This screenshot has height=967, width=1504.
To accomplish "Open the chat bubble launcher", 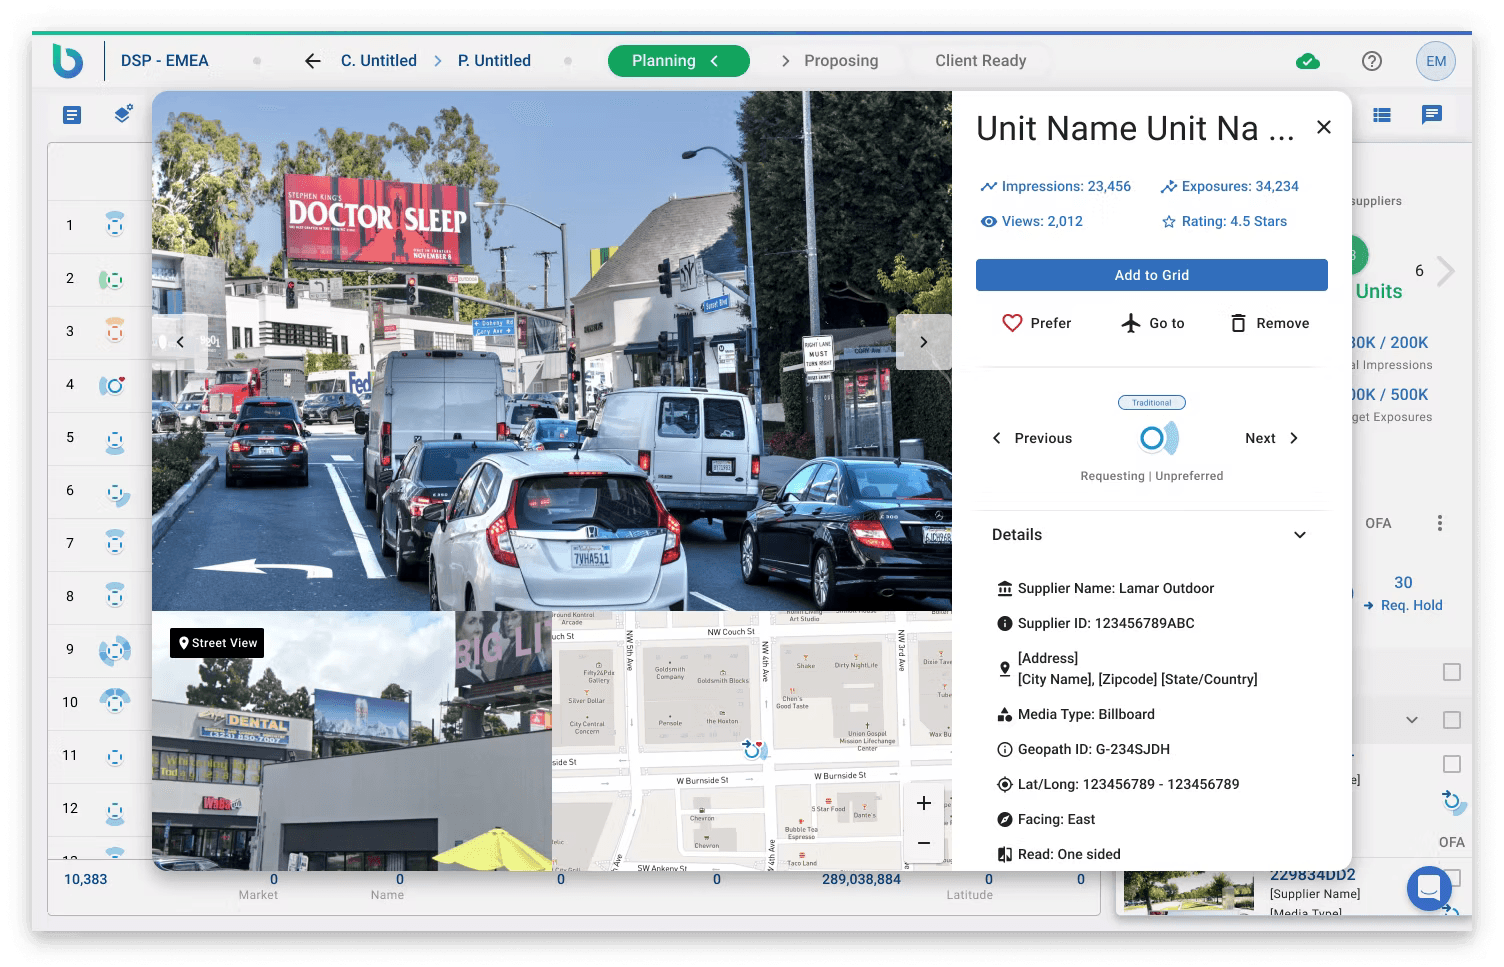I will click(x=1429, y=887).
